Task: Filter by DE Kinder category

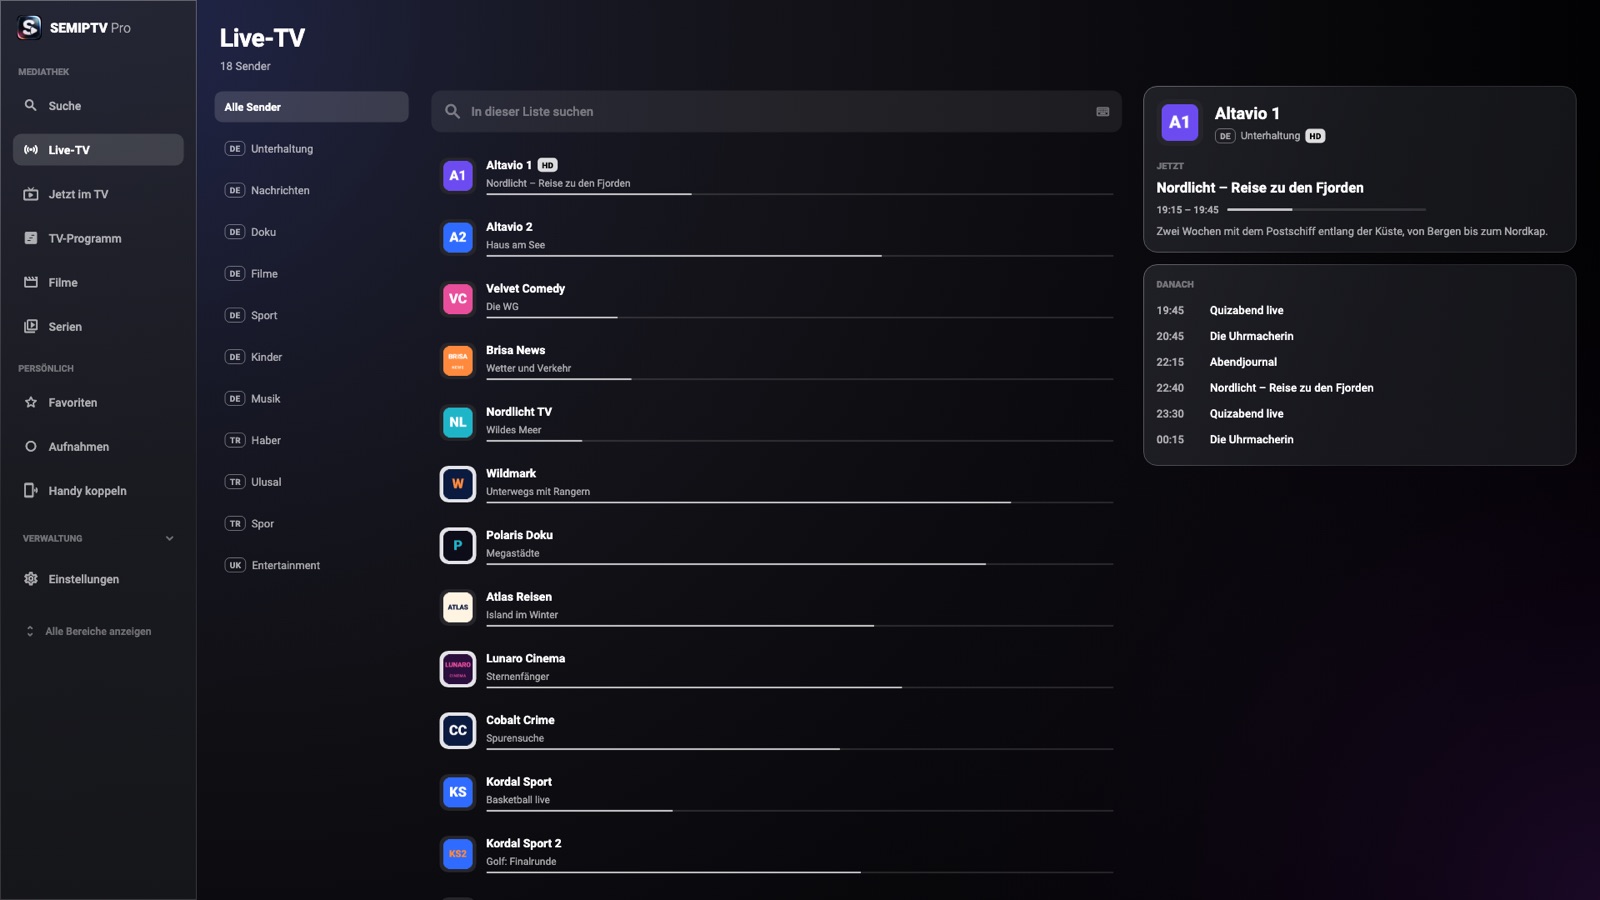Action: (311, 357)
